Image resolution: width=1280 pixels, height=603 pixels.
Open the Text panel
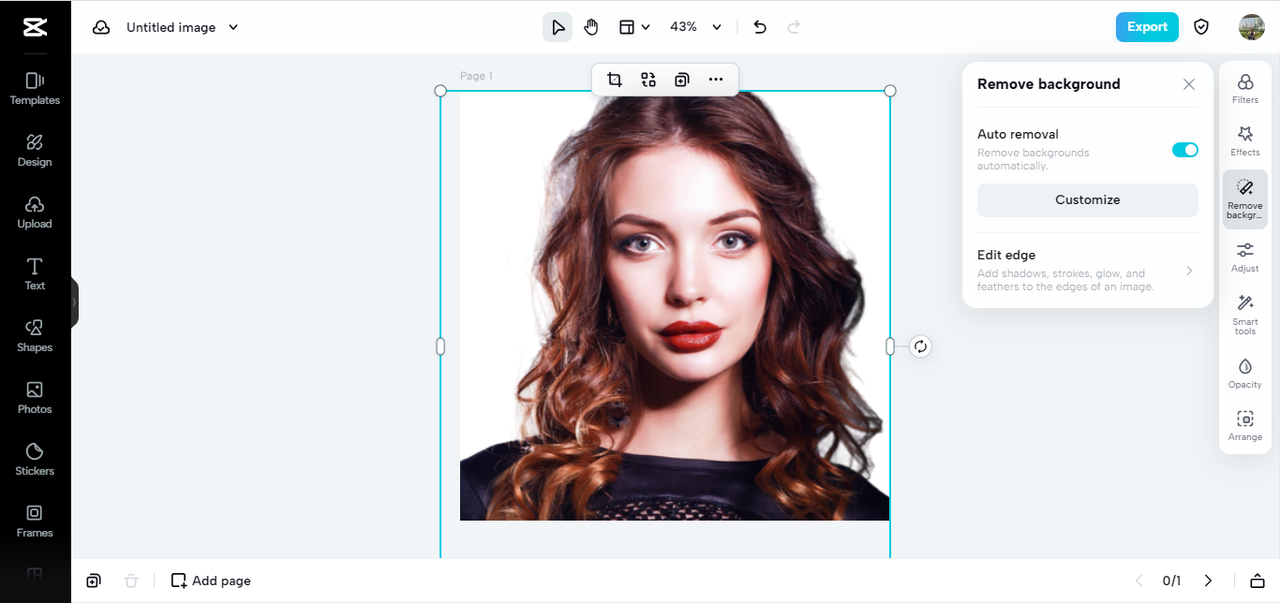pos(35,274)
